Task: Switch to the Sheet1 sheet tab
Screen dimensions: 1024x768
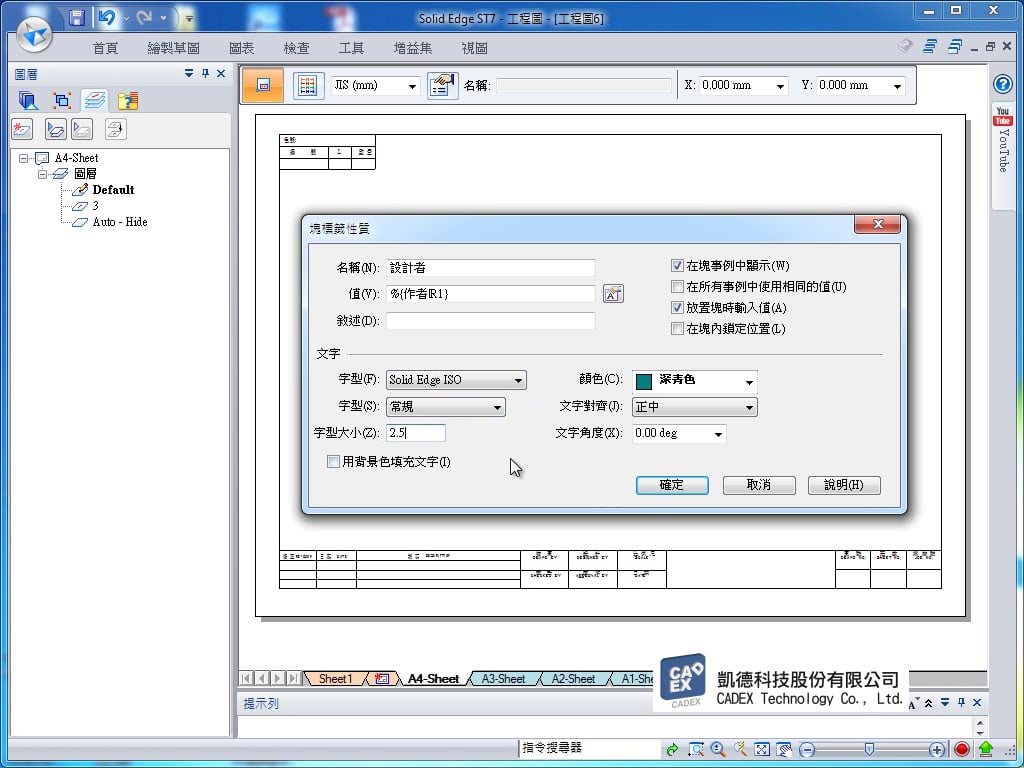Action: pyautogui.click(x=335, y=679)
